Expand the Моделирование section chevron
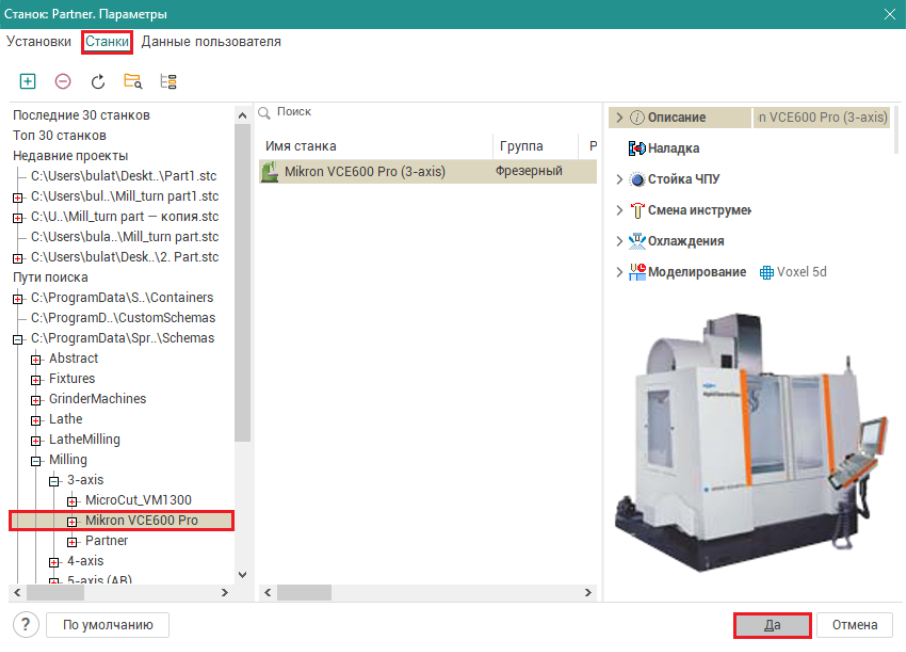This screenshot has width=906, height=652. 620,272
